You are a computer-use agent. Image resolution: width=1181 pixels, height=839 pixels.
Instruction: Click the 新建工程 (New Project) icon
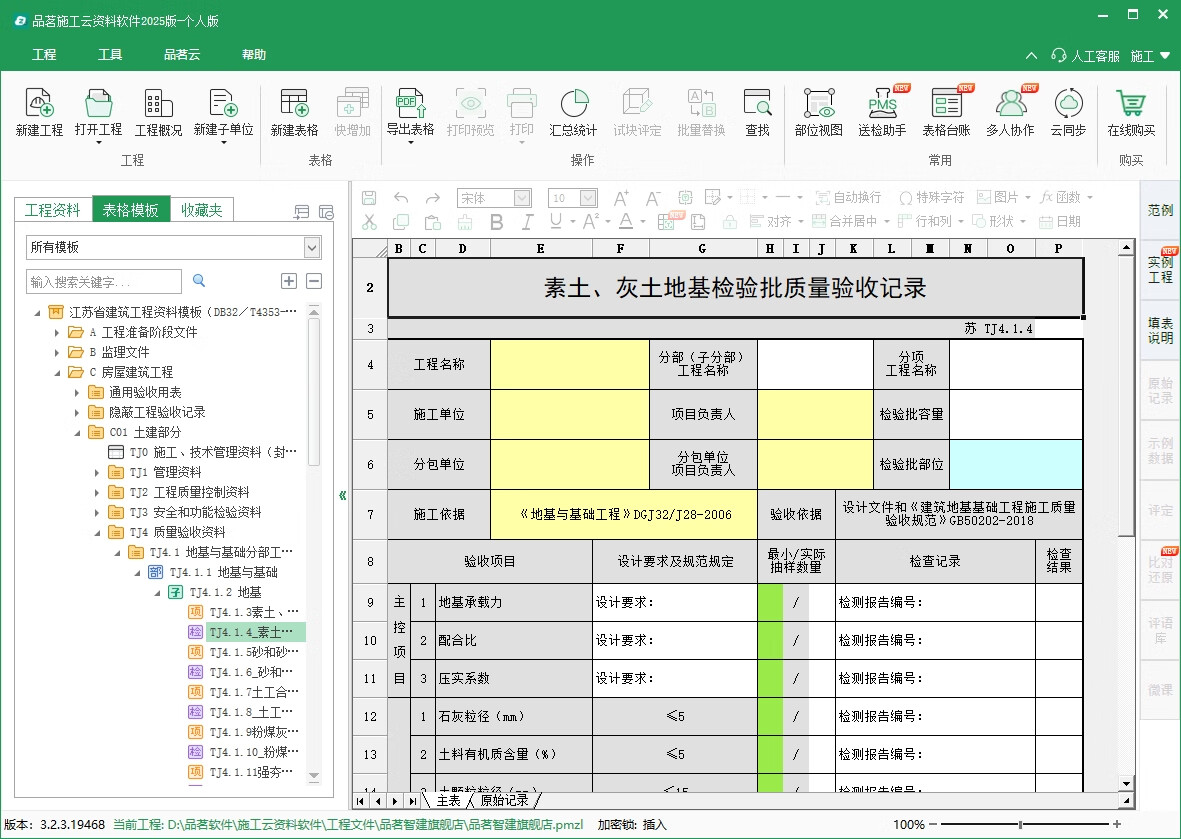point(39,103)
